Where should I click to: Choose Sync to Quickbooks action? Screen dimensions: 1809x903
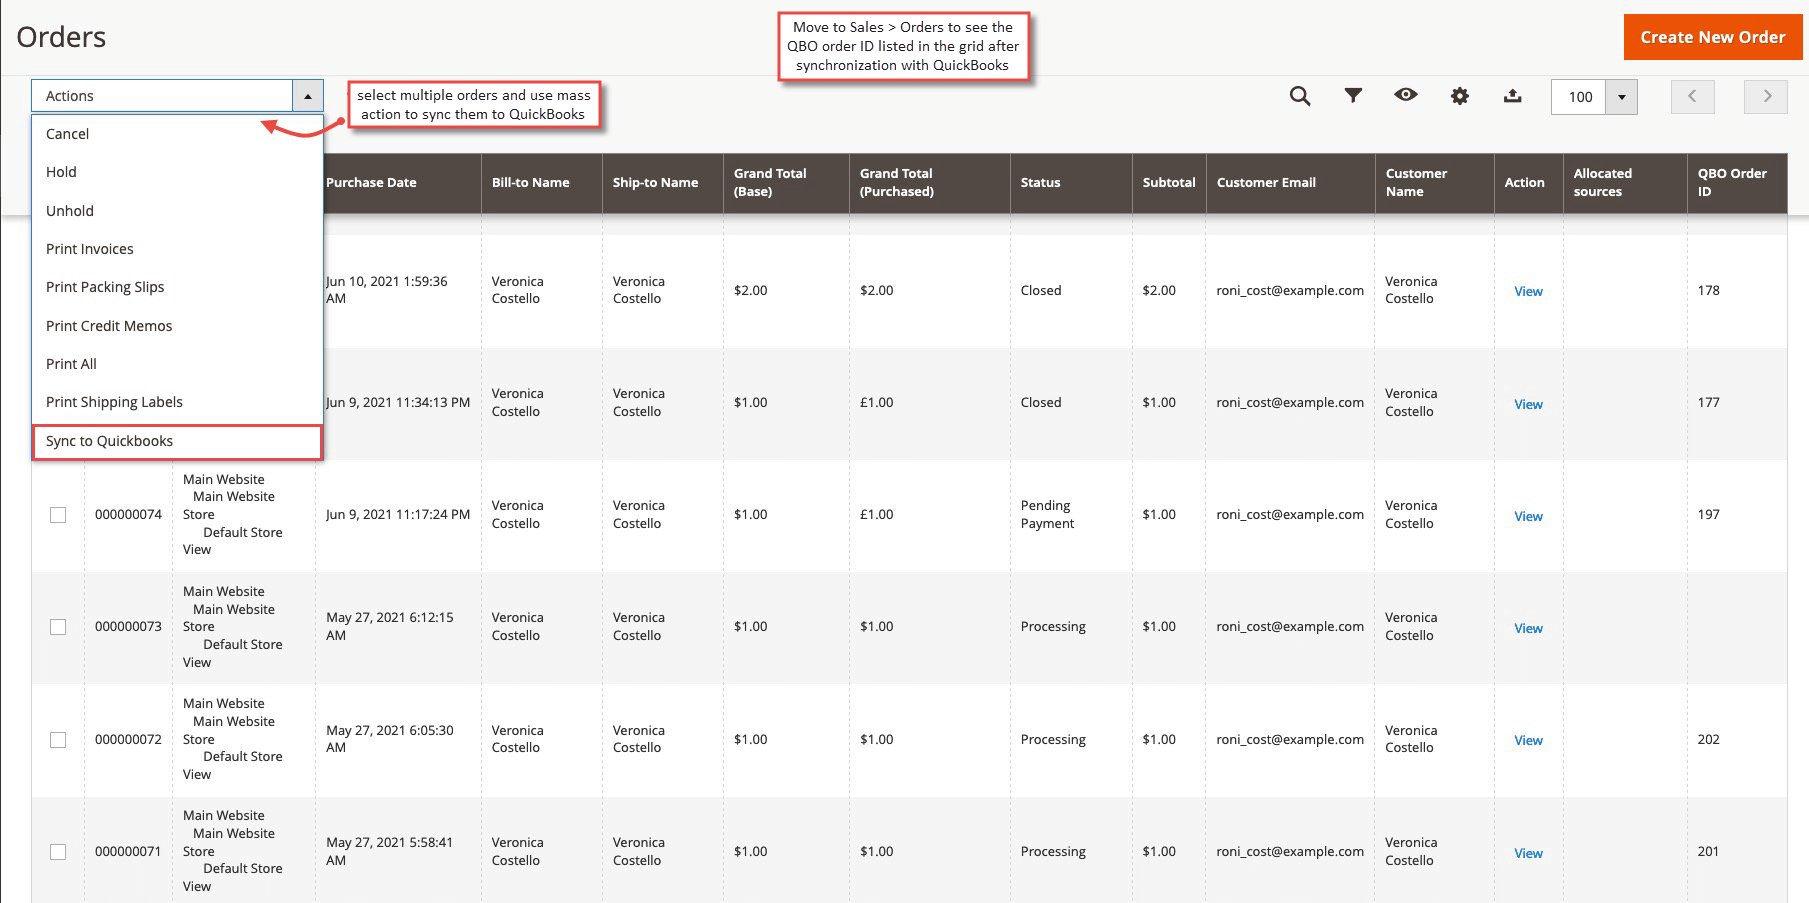click(x=178, y=441)
